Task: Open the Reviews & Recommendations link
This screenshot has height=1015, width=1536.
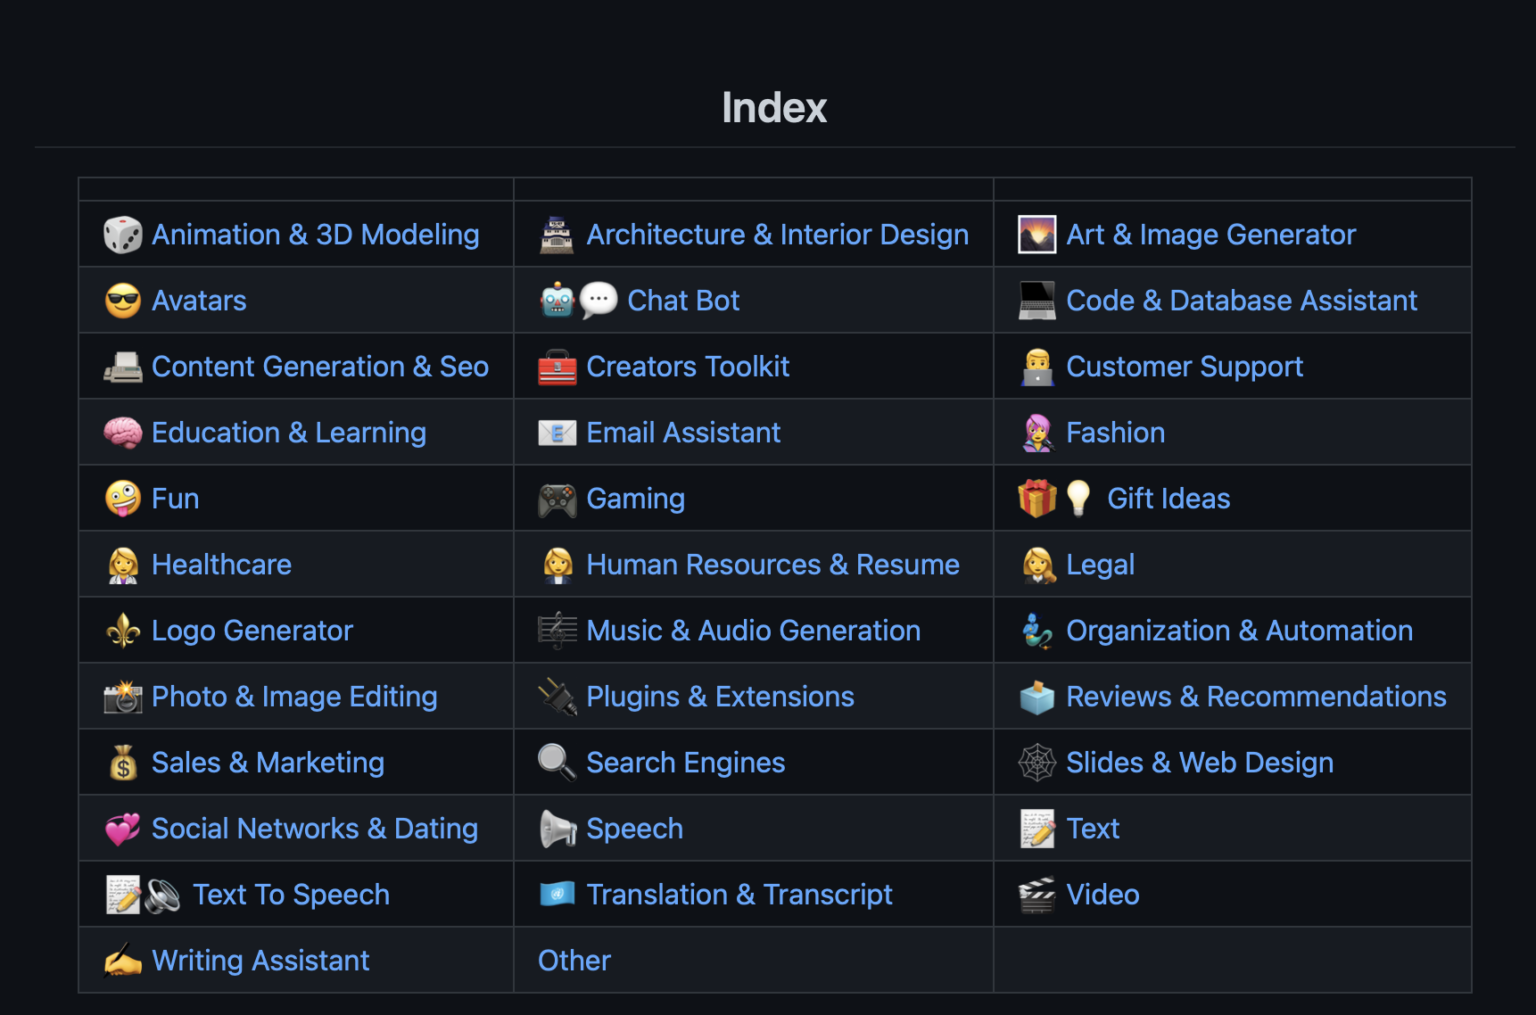Action: pyautogui.click(x=1256, y=697)
